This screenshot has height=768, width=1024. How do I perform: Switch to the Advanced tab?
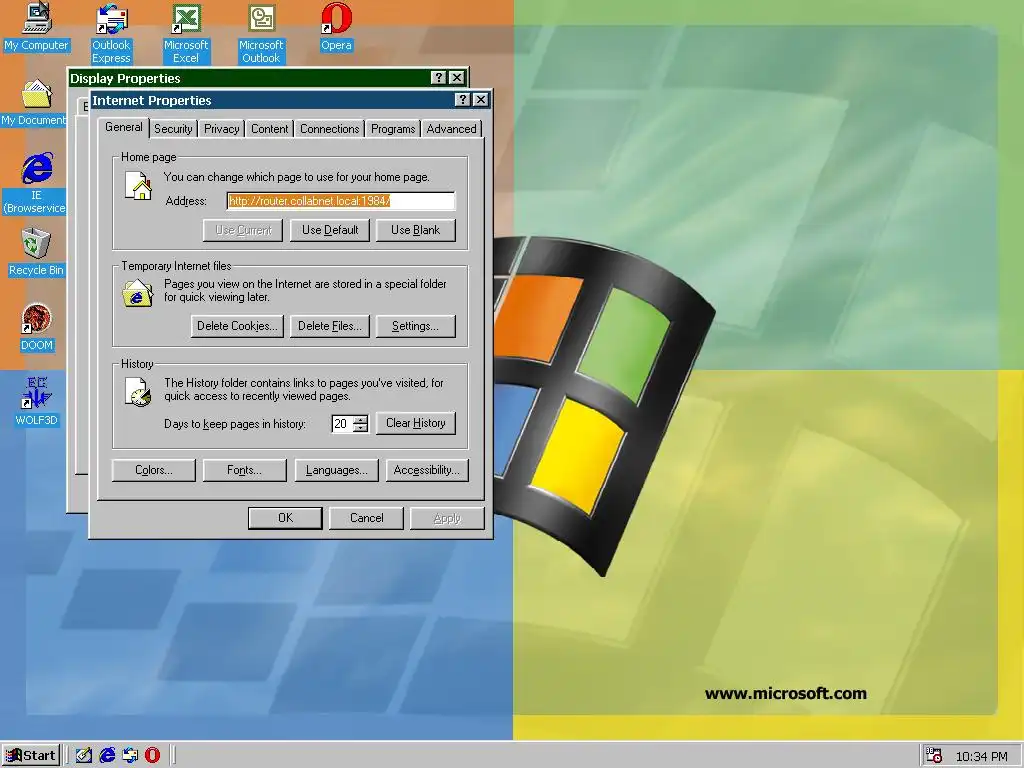tap(451, 129)
